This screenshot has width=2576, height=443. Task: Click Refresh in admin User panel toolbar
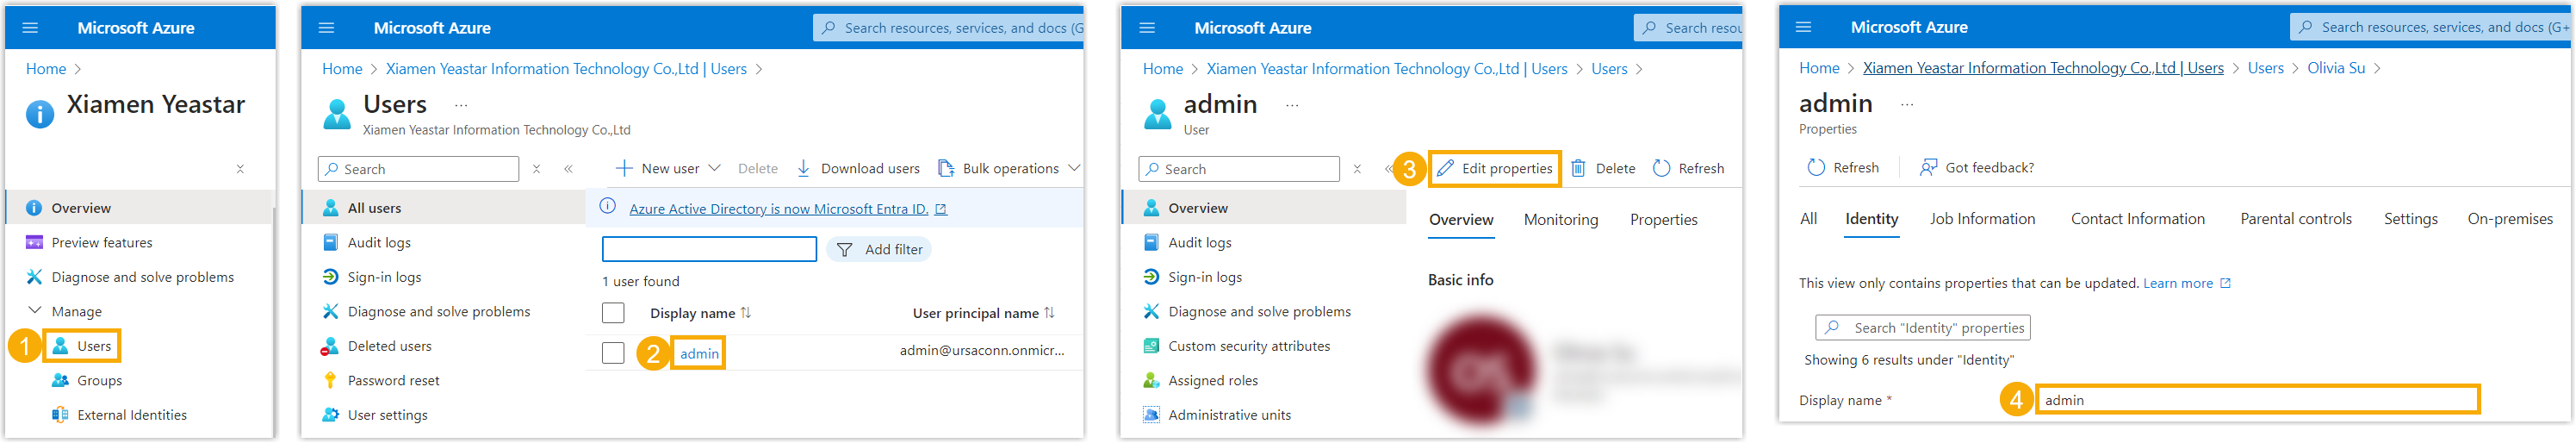[1688, 168]
